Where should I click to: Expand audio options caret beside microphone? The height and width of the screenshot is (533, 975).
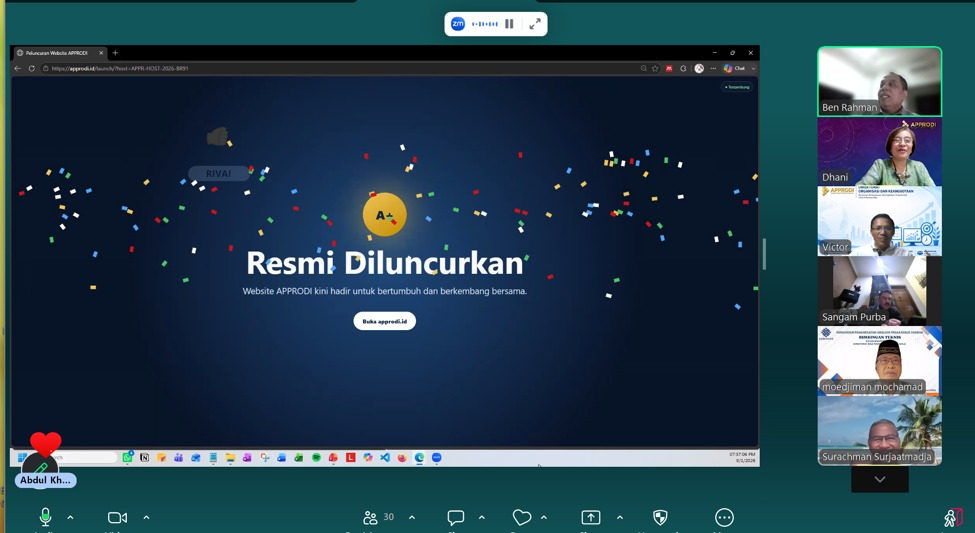[70, 517]
